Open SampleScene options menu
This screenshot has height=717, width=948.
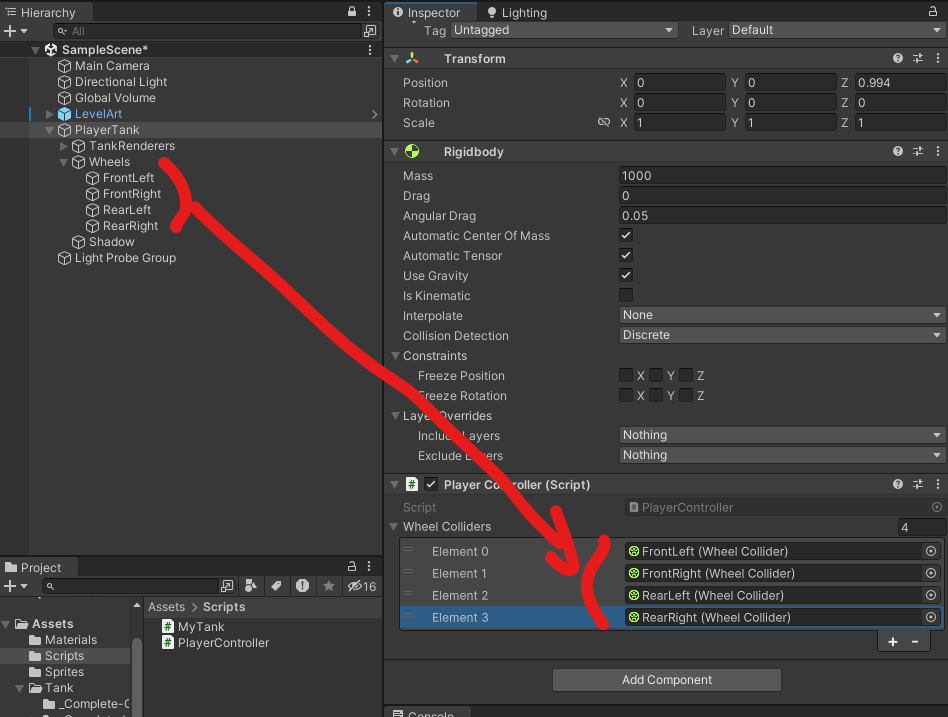[x=370, y=50]
